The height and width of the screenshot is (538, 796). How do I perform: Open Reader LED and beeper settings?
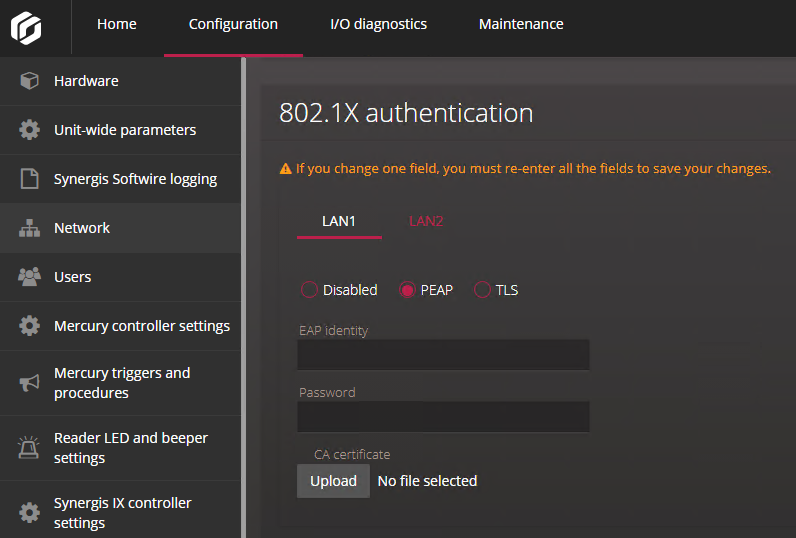click(121, 448)
